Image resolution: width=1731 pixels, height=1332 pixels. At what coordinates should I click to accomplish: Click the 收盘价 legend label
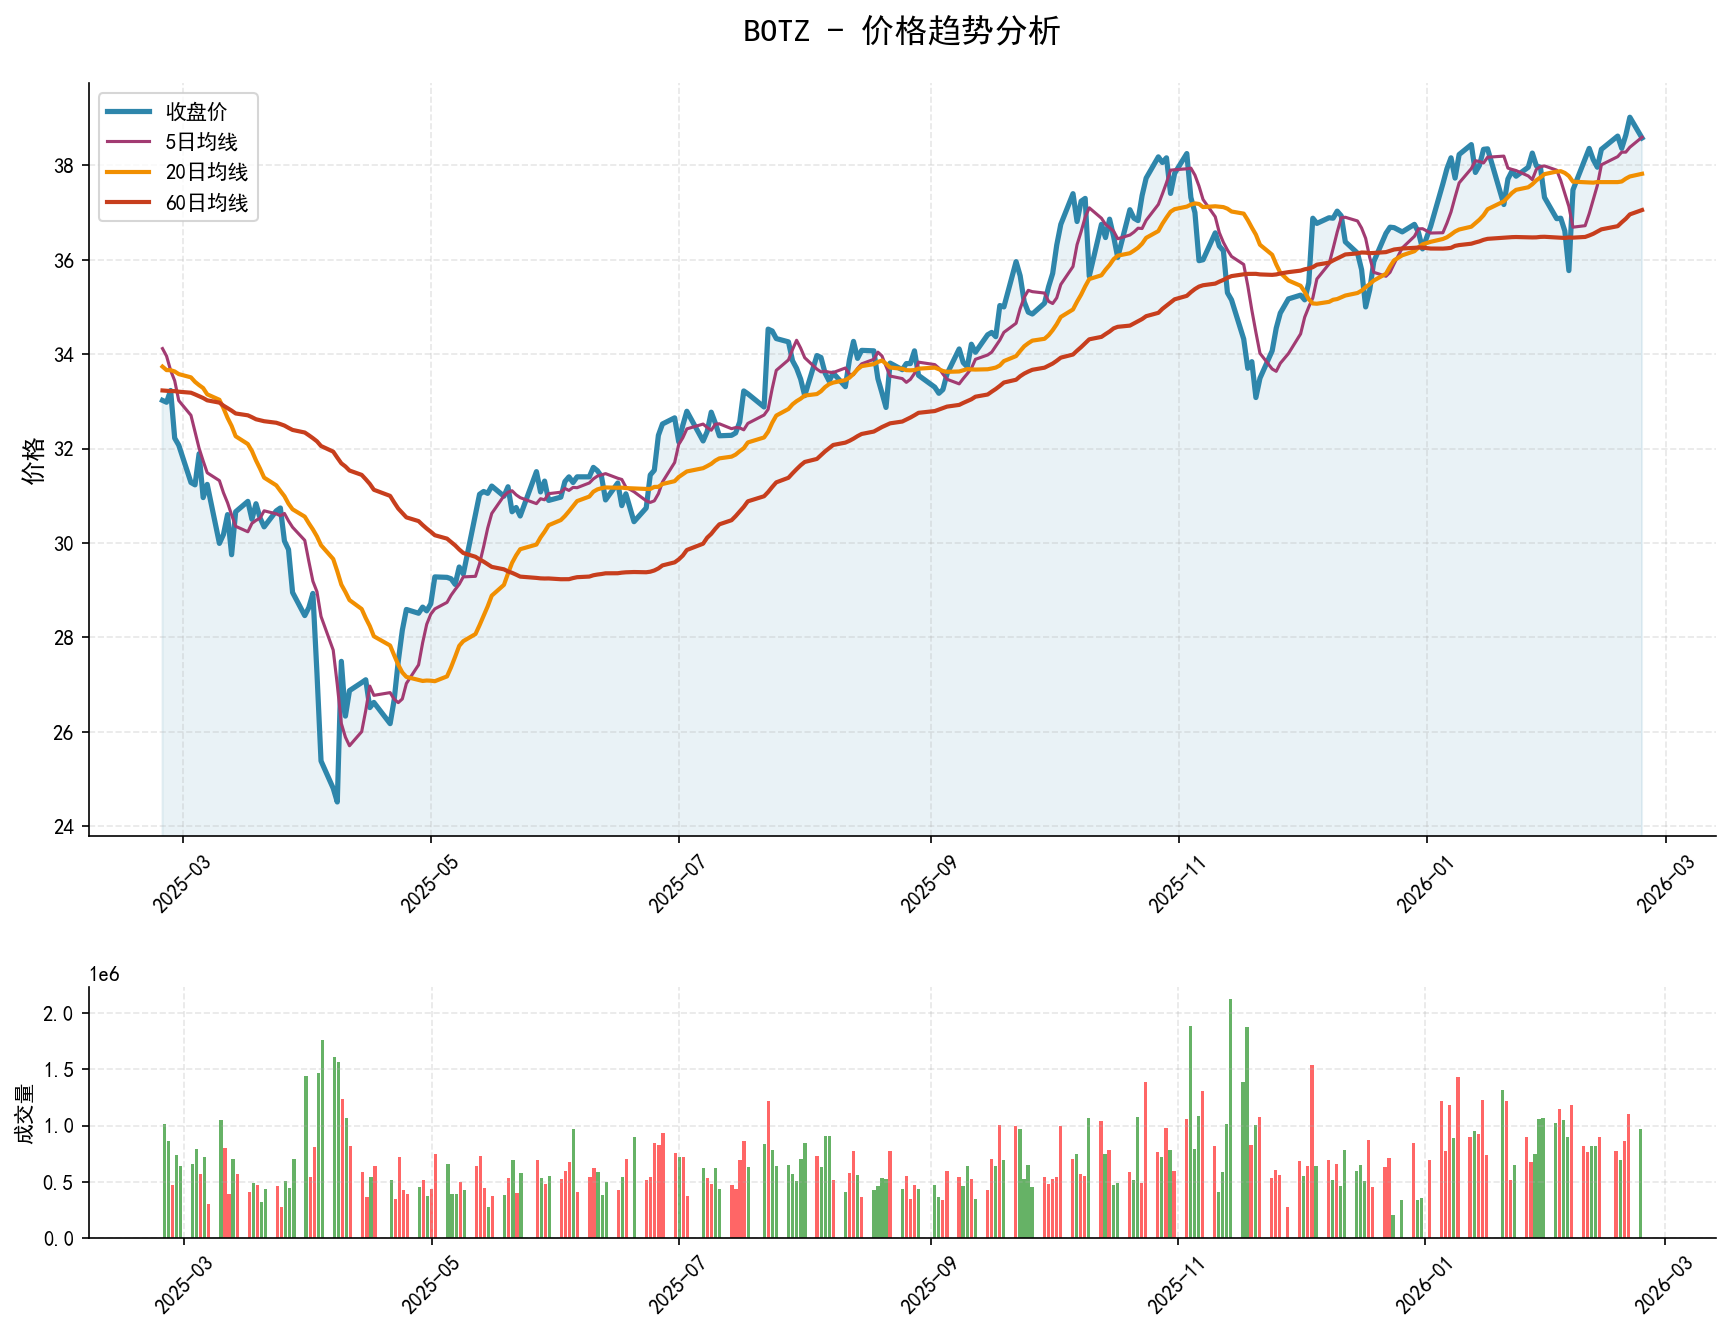pos(197,112)
